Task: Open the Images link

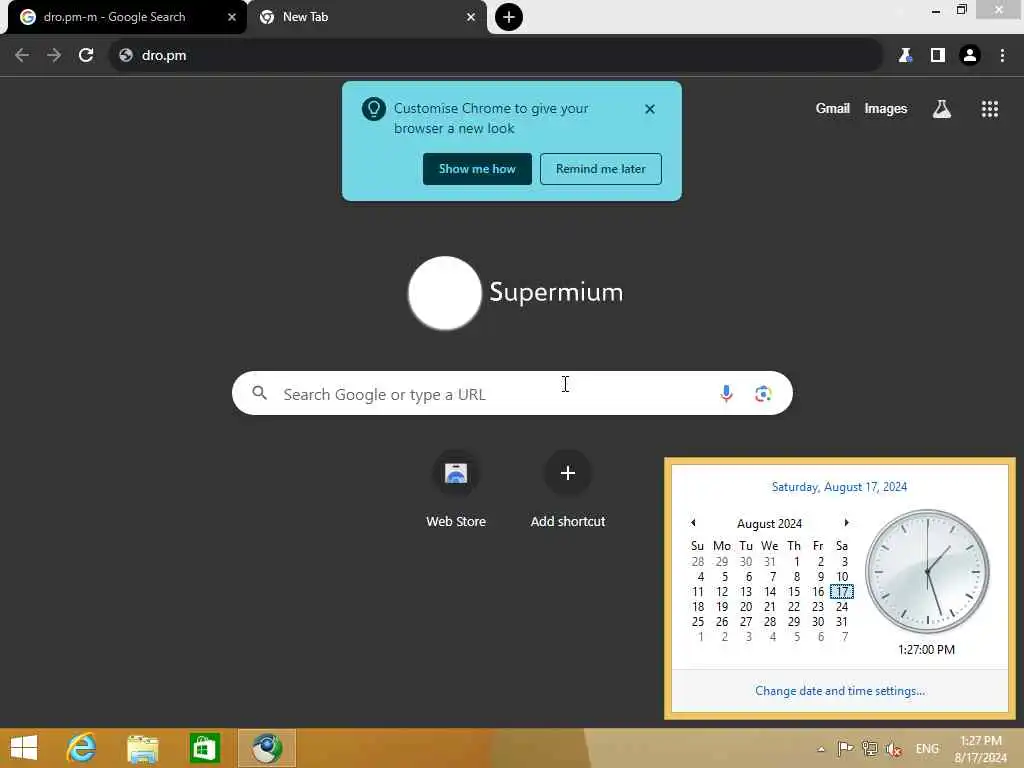Action: [x=886, y=108]
